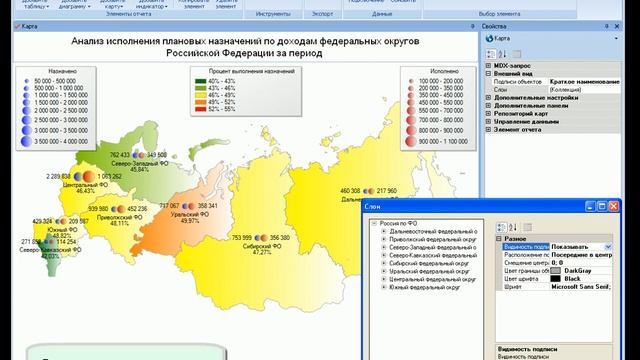Click the Black font color swatch
Screen dimensions: 640x360
tap(556, 279)
